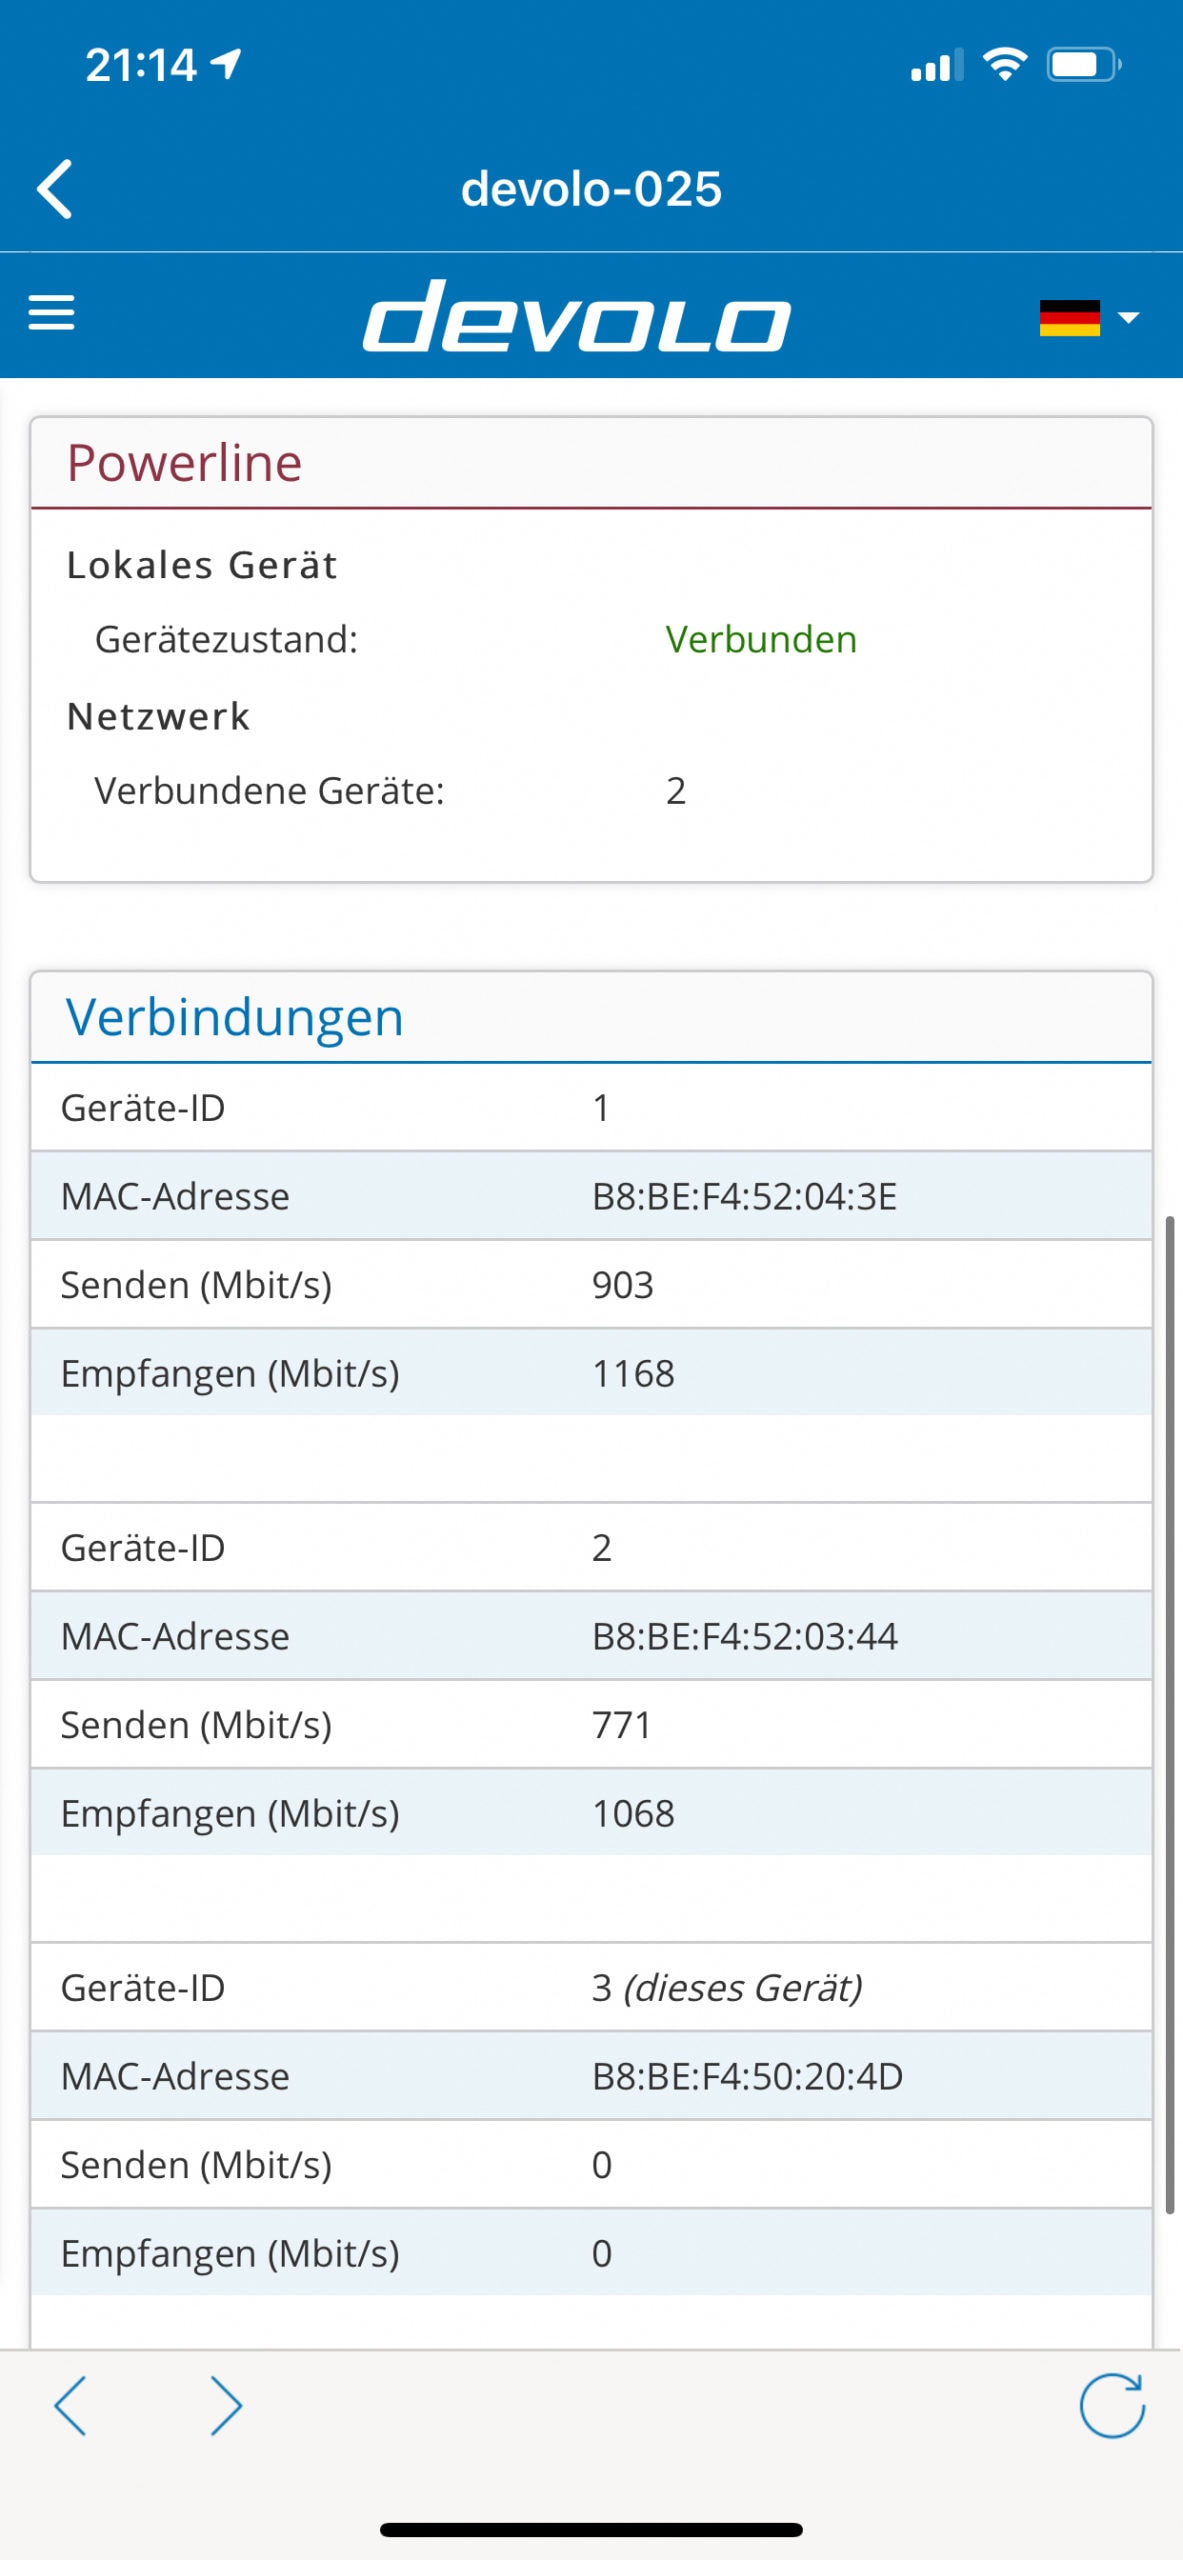Tap the devolo-025 page title
This screenshot has width=1183, height=2560.
coord(591,189)
